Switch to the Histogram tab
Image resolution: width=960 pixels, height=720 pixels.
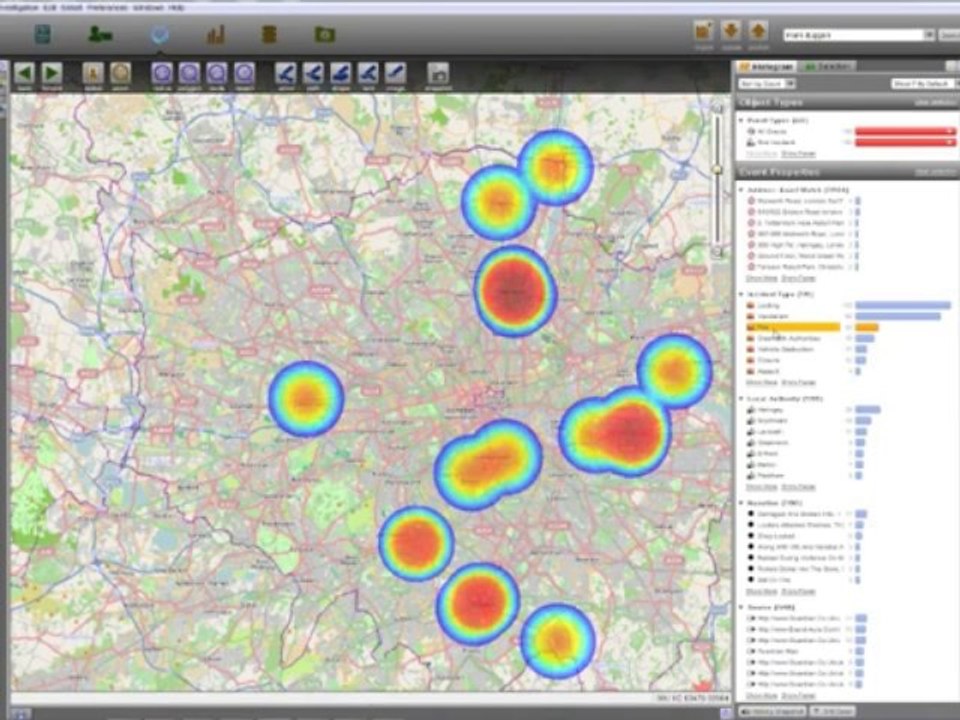click(768, 67)
